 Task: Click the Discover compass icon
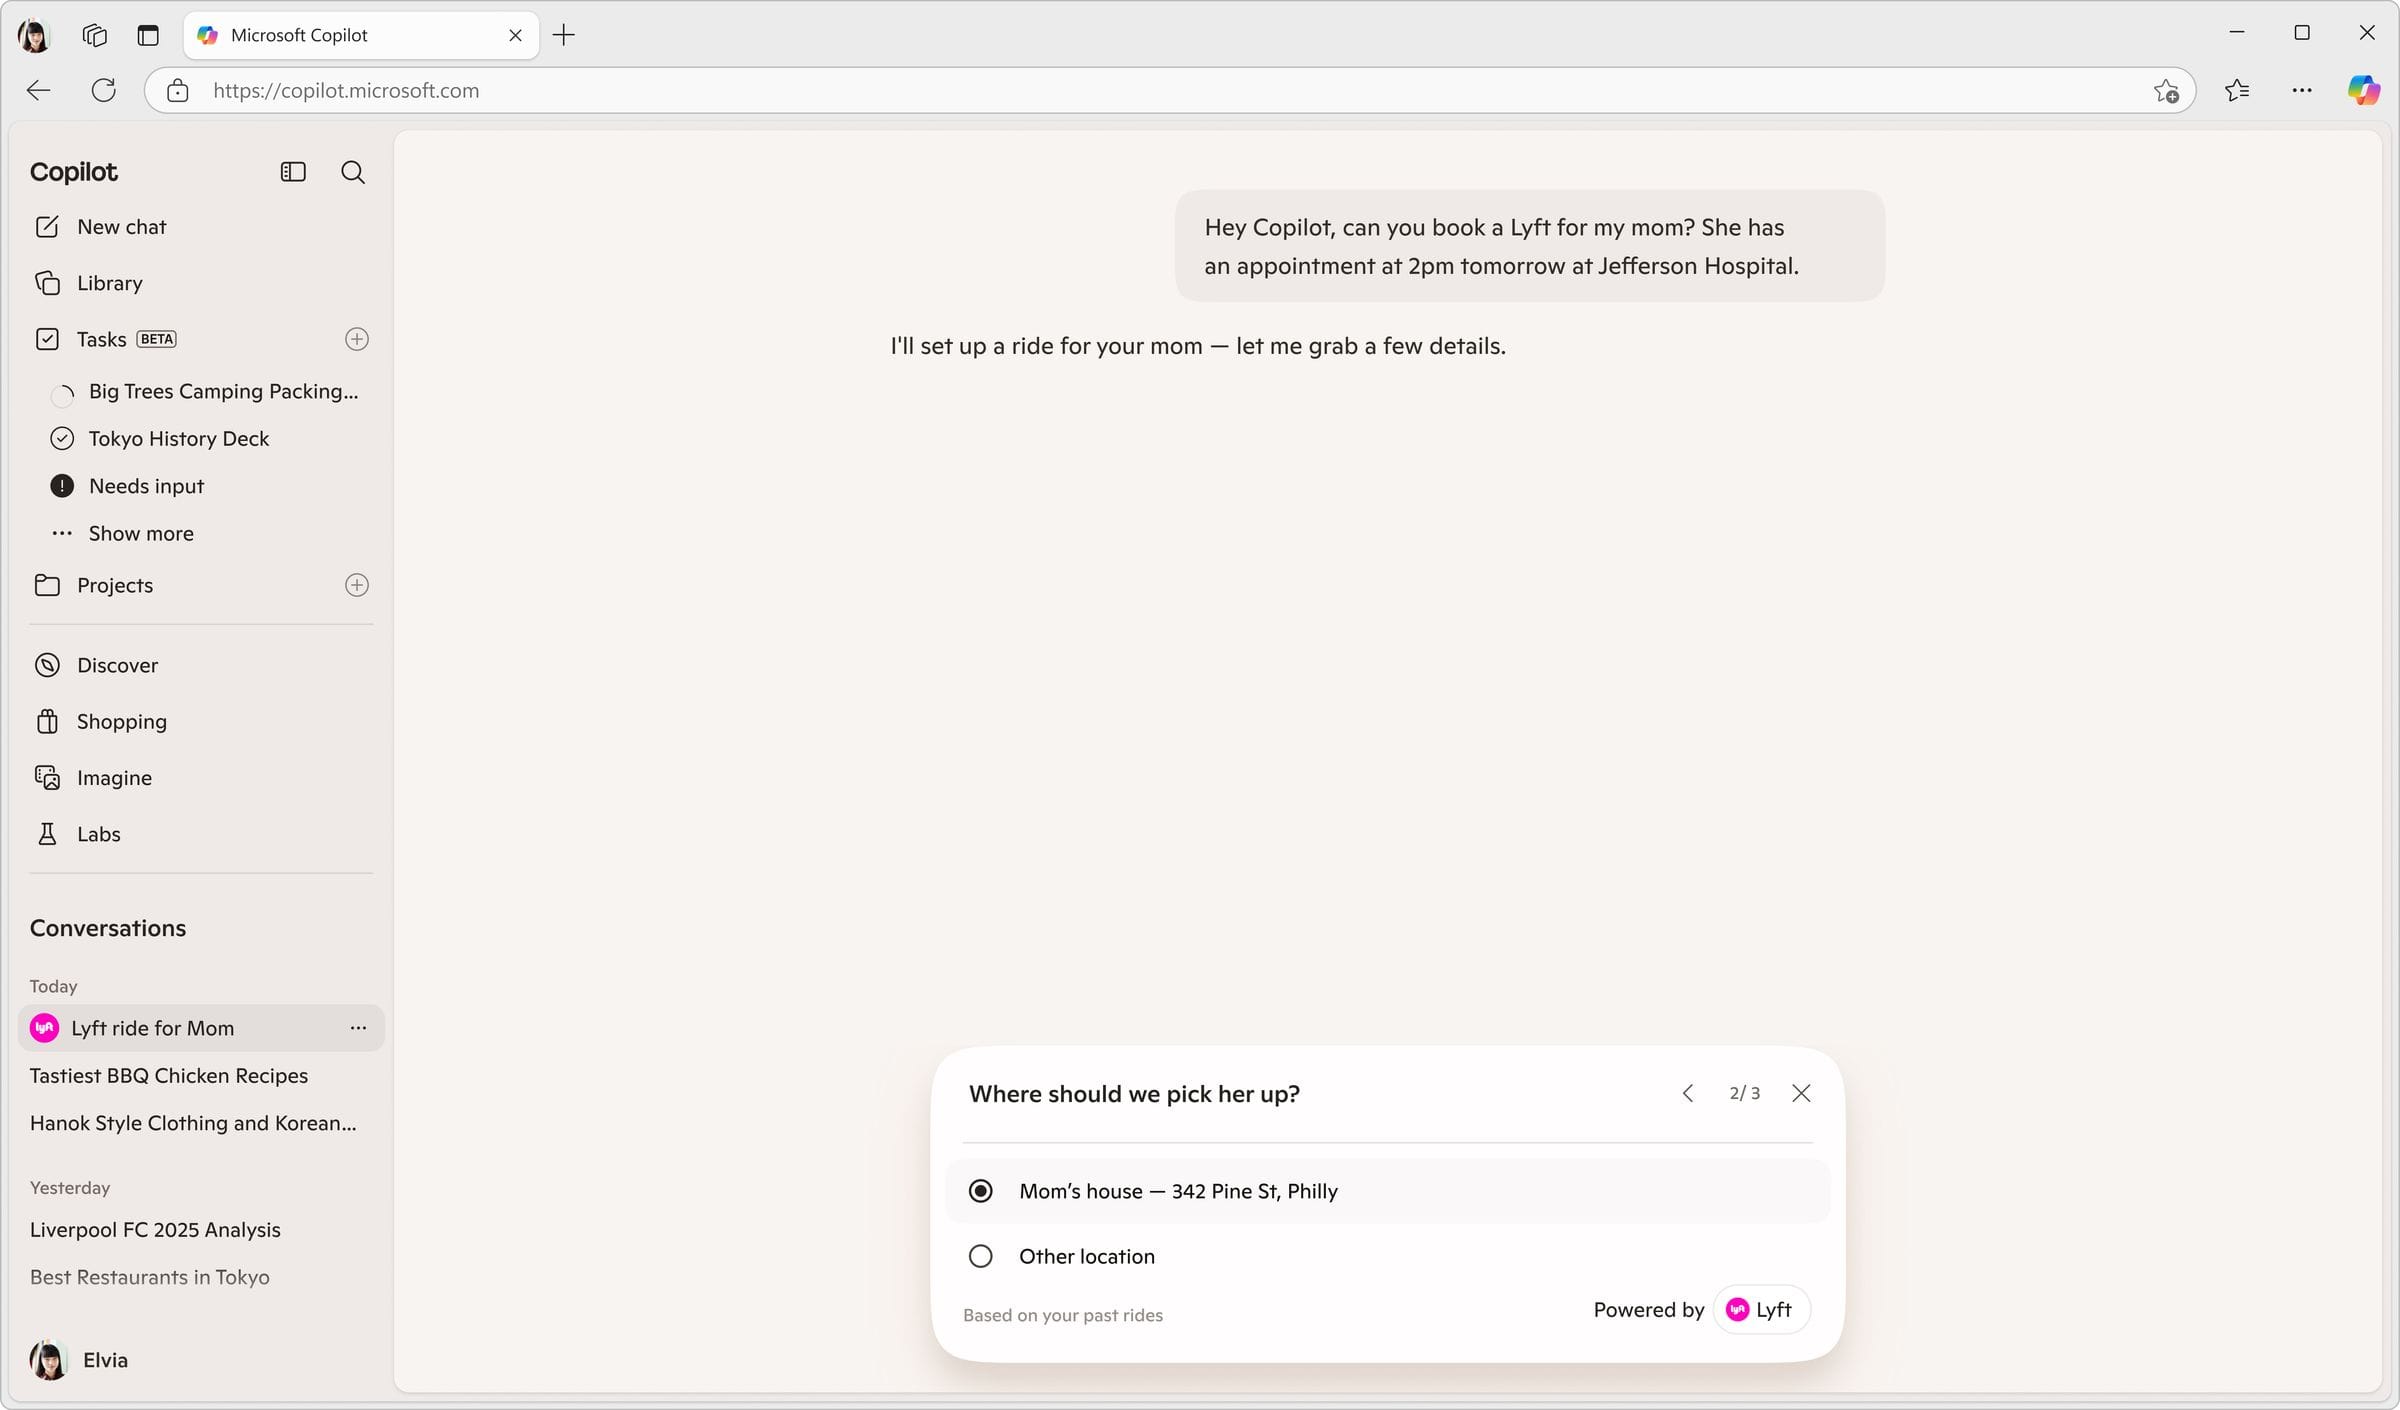47,665
